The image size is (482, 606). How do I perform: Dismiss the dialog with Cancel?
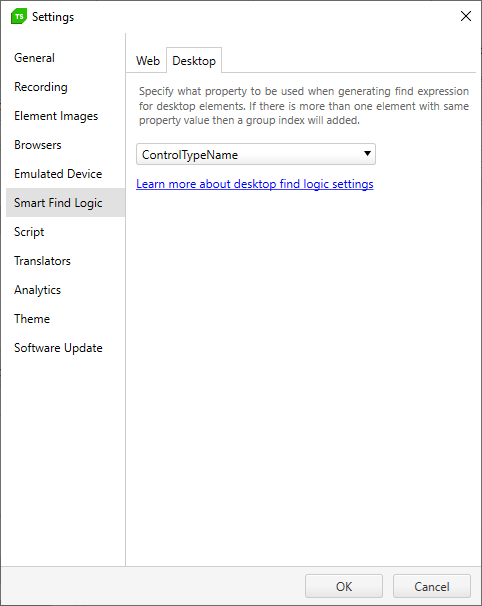[432, 586]
